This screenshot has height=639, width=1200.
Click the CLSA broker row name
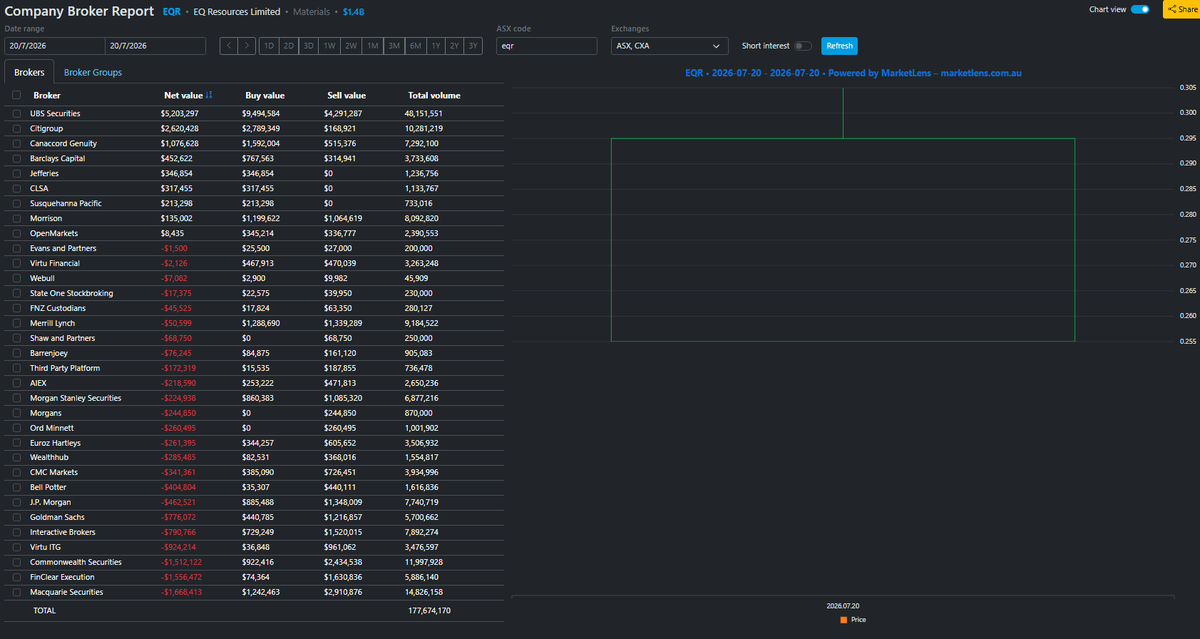pos(39,189)
